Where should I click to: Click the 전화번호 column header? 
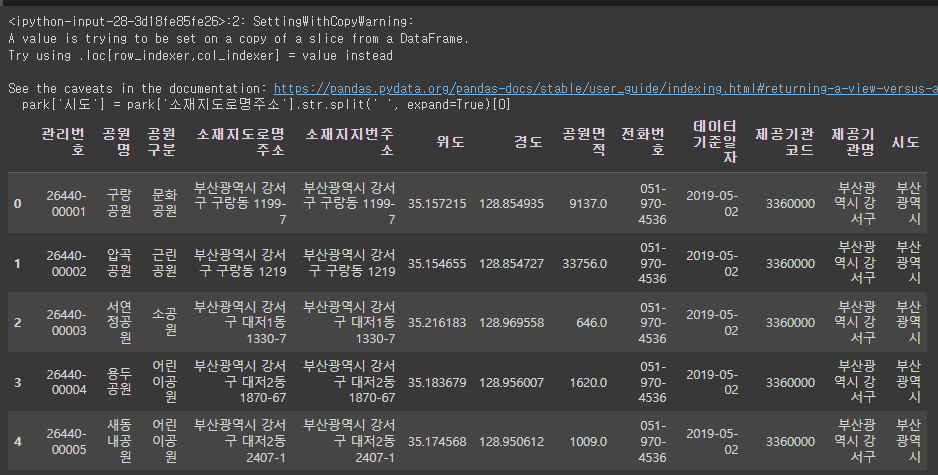[x=642, y=141]
